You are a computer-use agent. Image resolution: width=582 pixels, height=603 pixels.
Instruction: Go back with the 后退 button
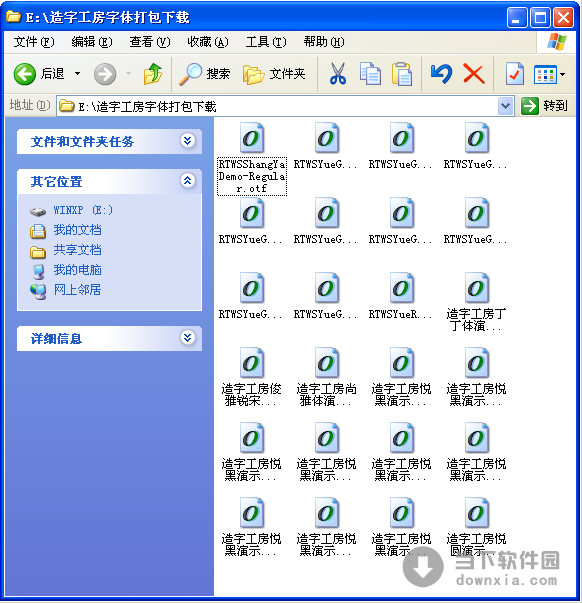pyautogui.click(x=39, y=74)
